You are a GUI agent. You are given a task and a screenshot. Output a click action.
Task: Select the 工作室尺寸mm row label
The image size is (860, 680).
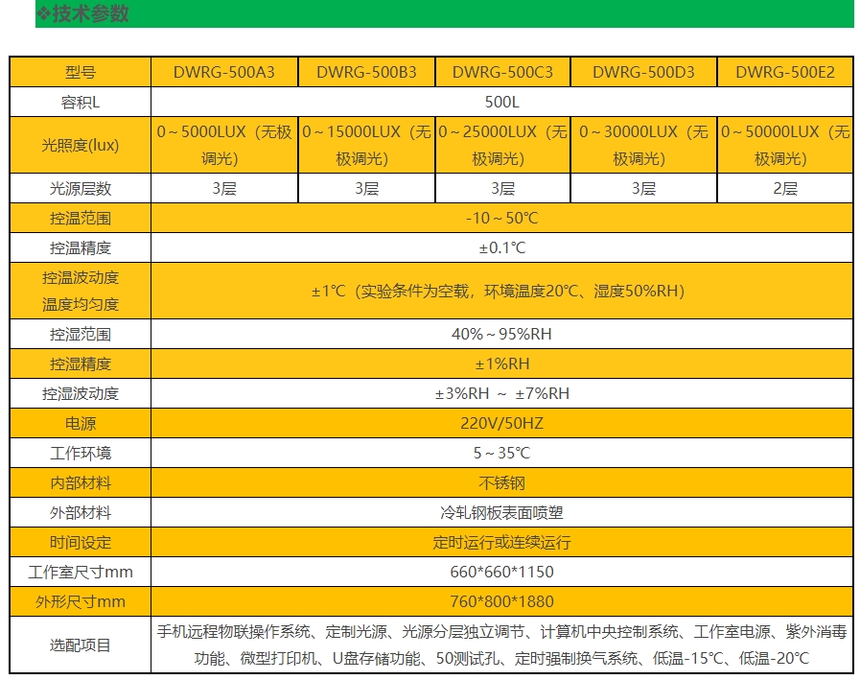pos(81,572)
